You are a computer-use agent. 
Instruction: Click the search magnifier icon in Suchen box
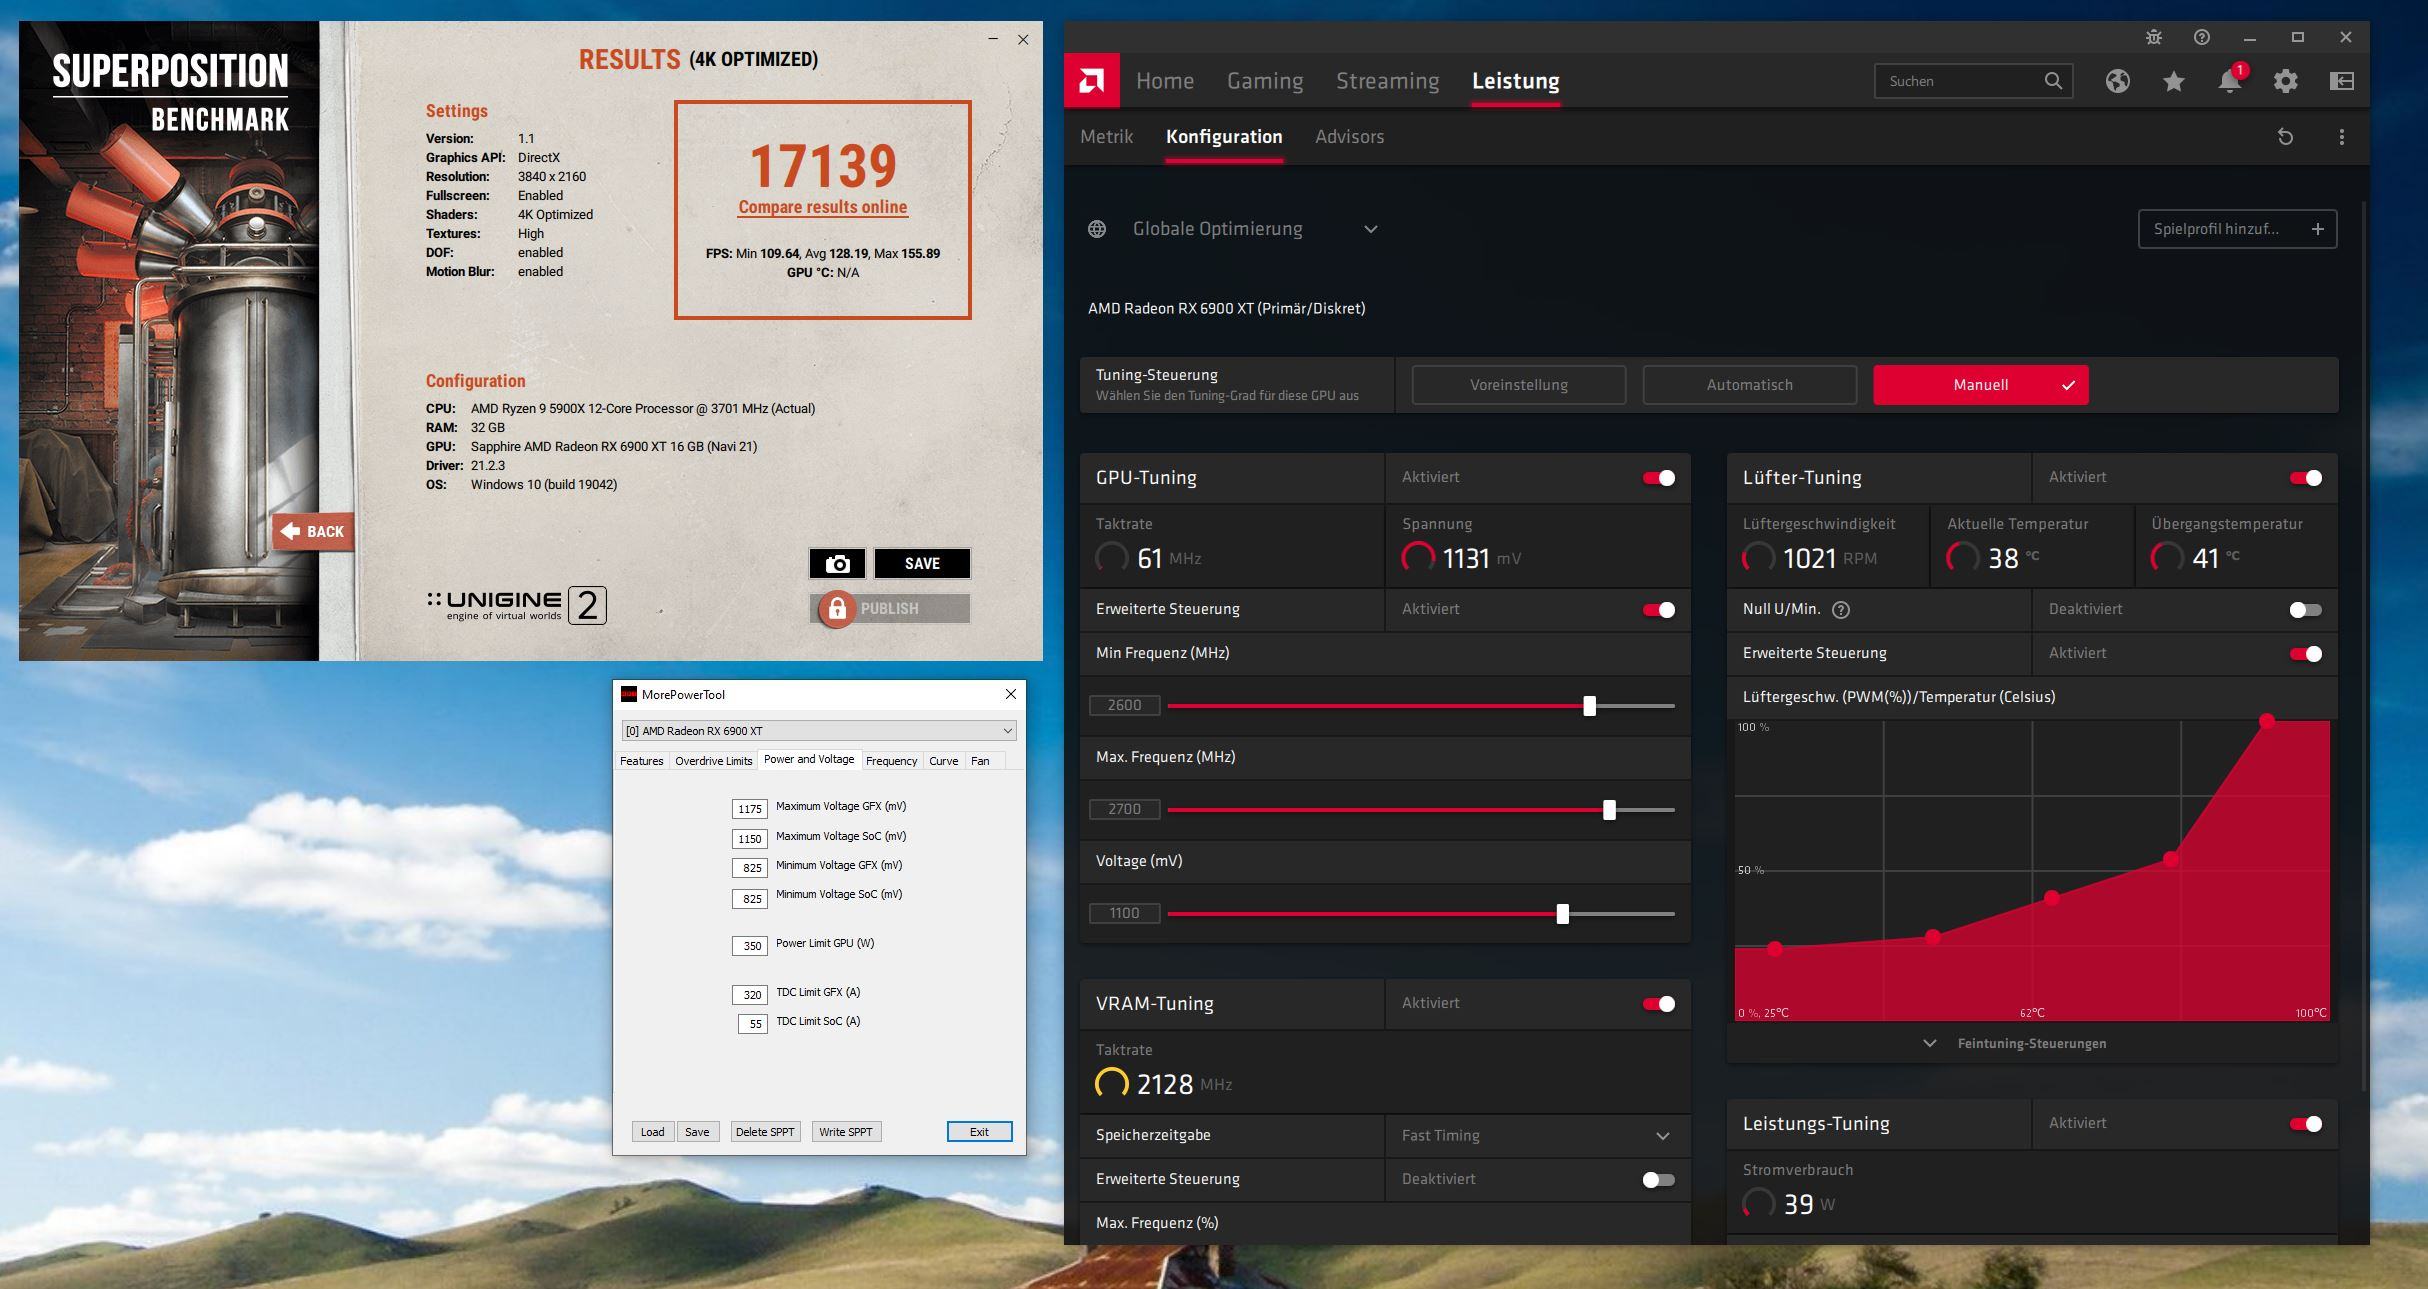[2053, 81]
